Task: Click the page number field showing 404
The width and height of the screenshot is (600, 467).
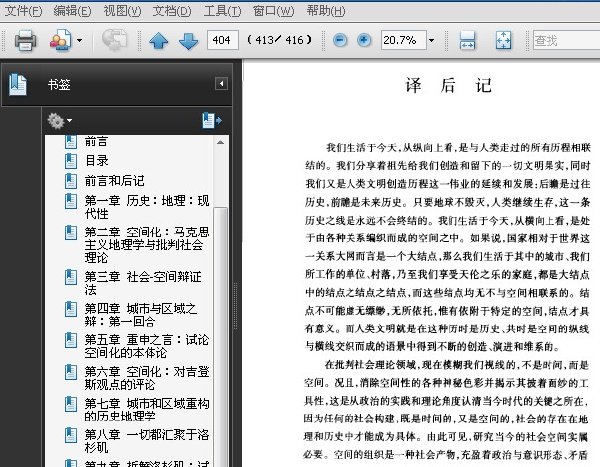Action: [x=223, y=40]
